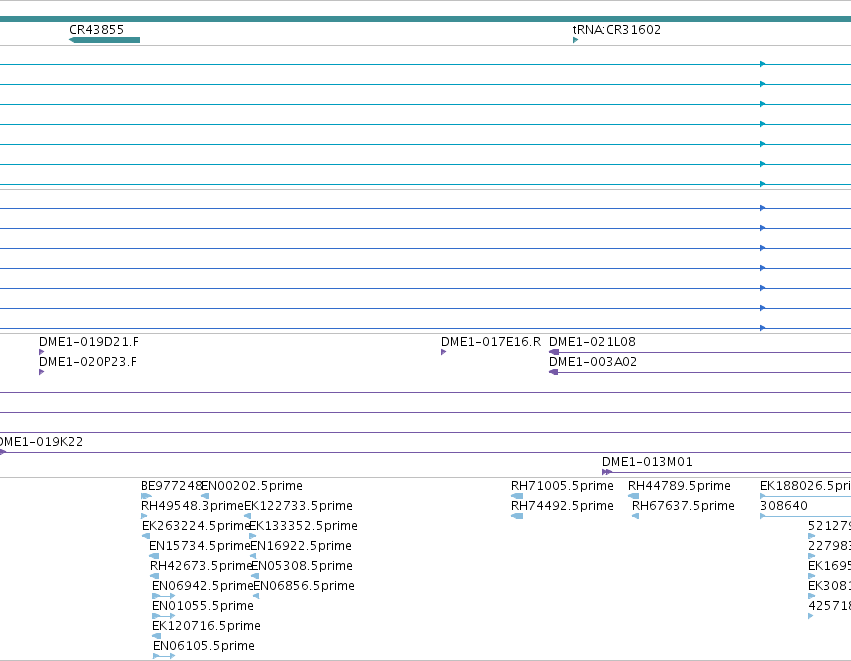Select the DME1-019K22 clone label
This screenshot has height=661, width=851.
41,442
